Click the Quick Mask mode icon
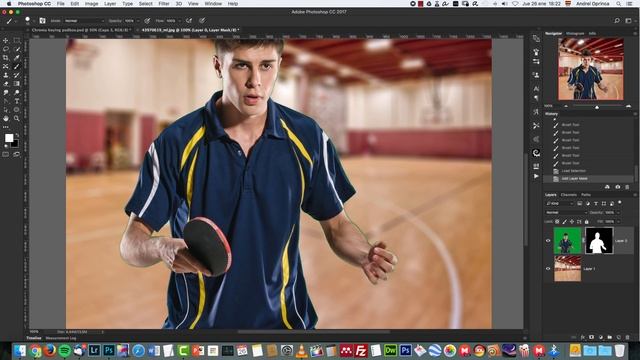 pyautogui.click(x=6, y=154)
